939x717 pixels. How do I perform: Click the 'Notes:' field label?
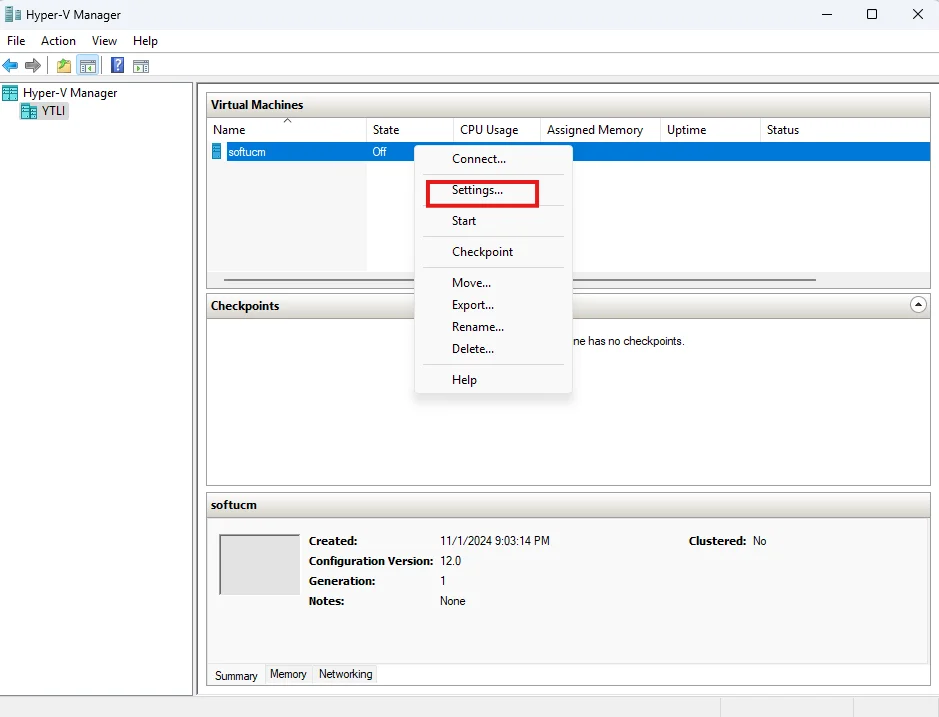(x=326, y=601)
